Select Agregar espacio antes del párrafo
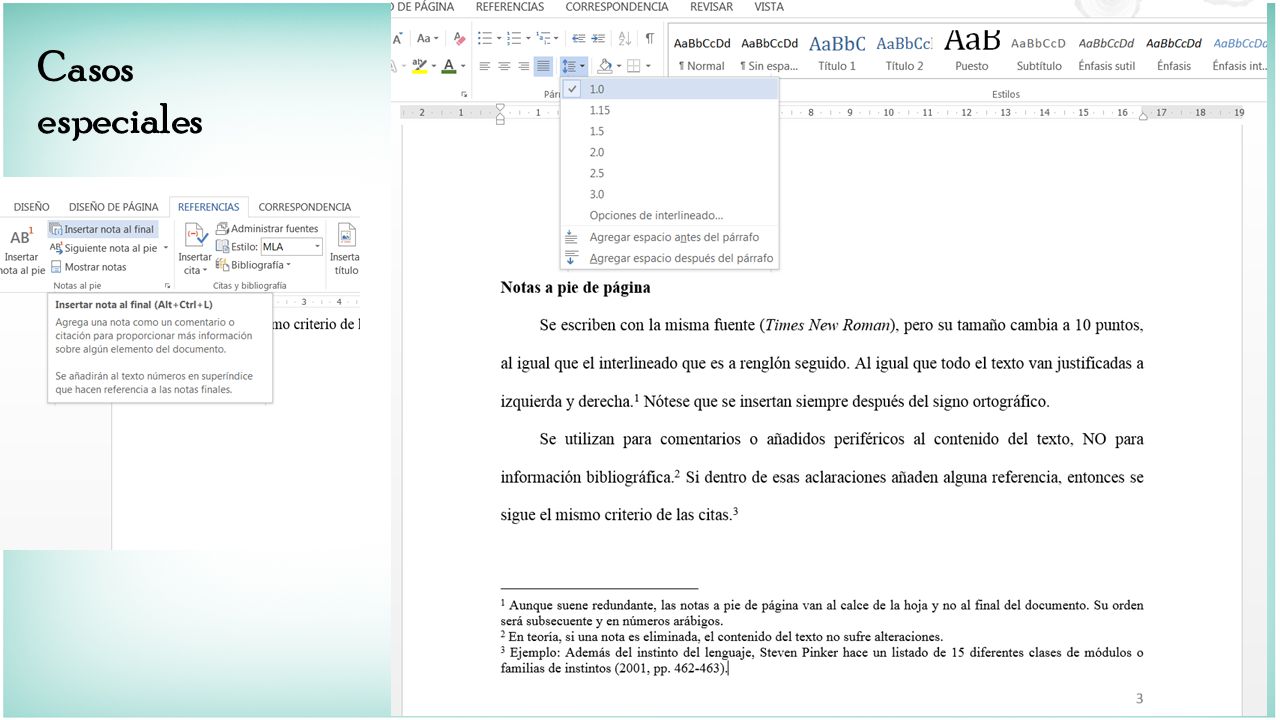Viewport: 1280px width, 720px height. pyautogui.click(x=669, y=237)
